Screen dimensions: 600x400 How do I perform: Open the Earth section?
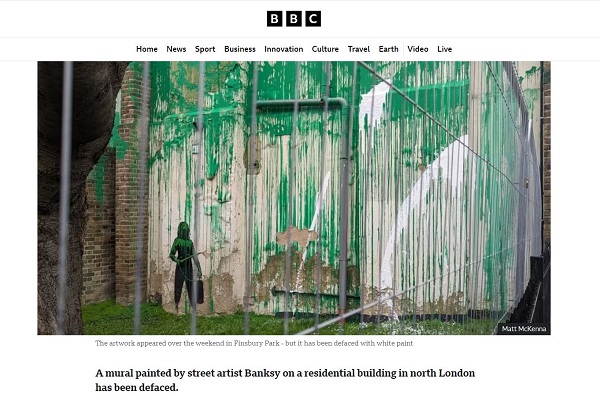pos(388,49)
